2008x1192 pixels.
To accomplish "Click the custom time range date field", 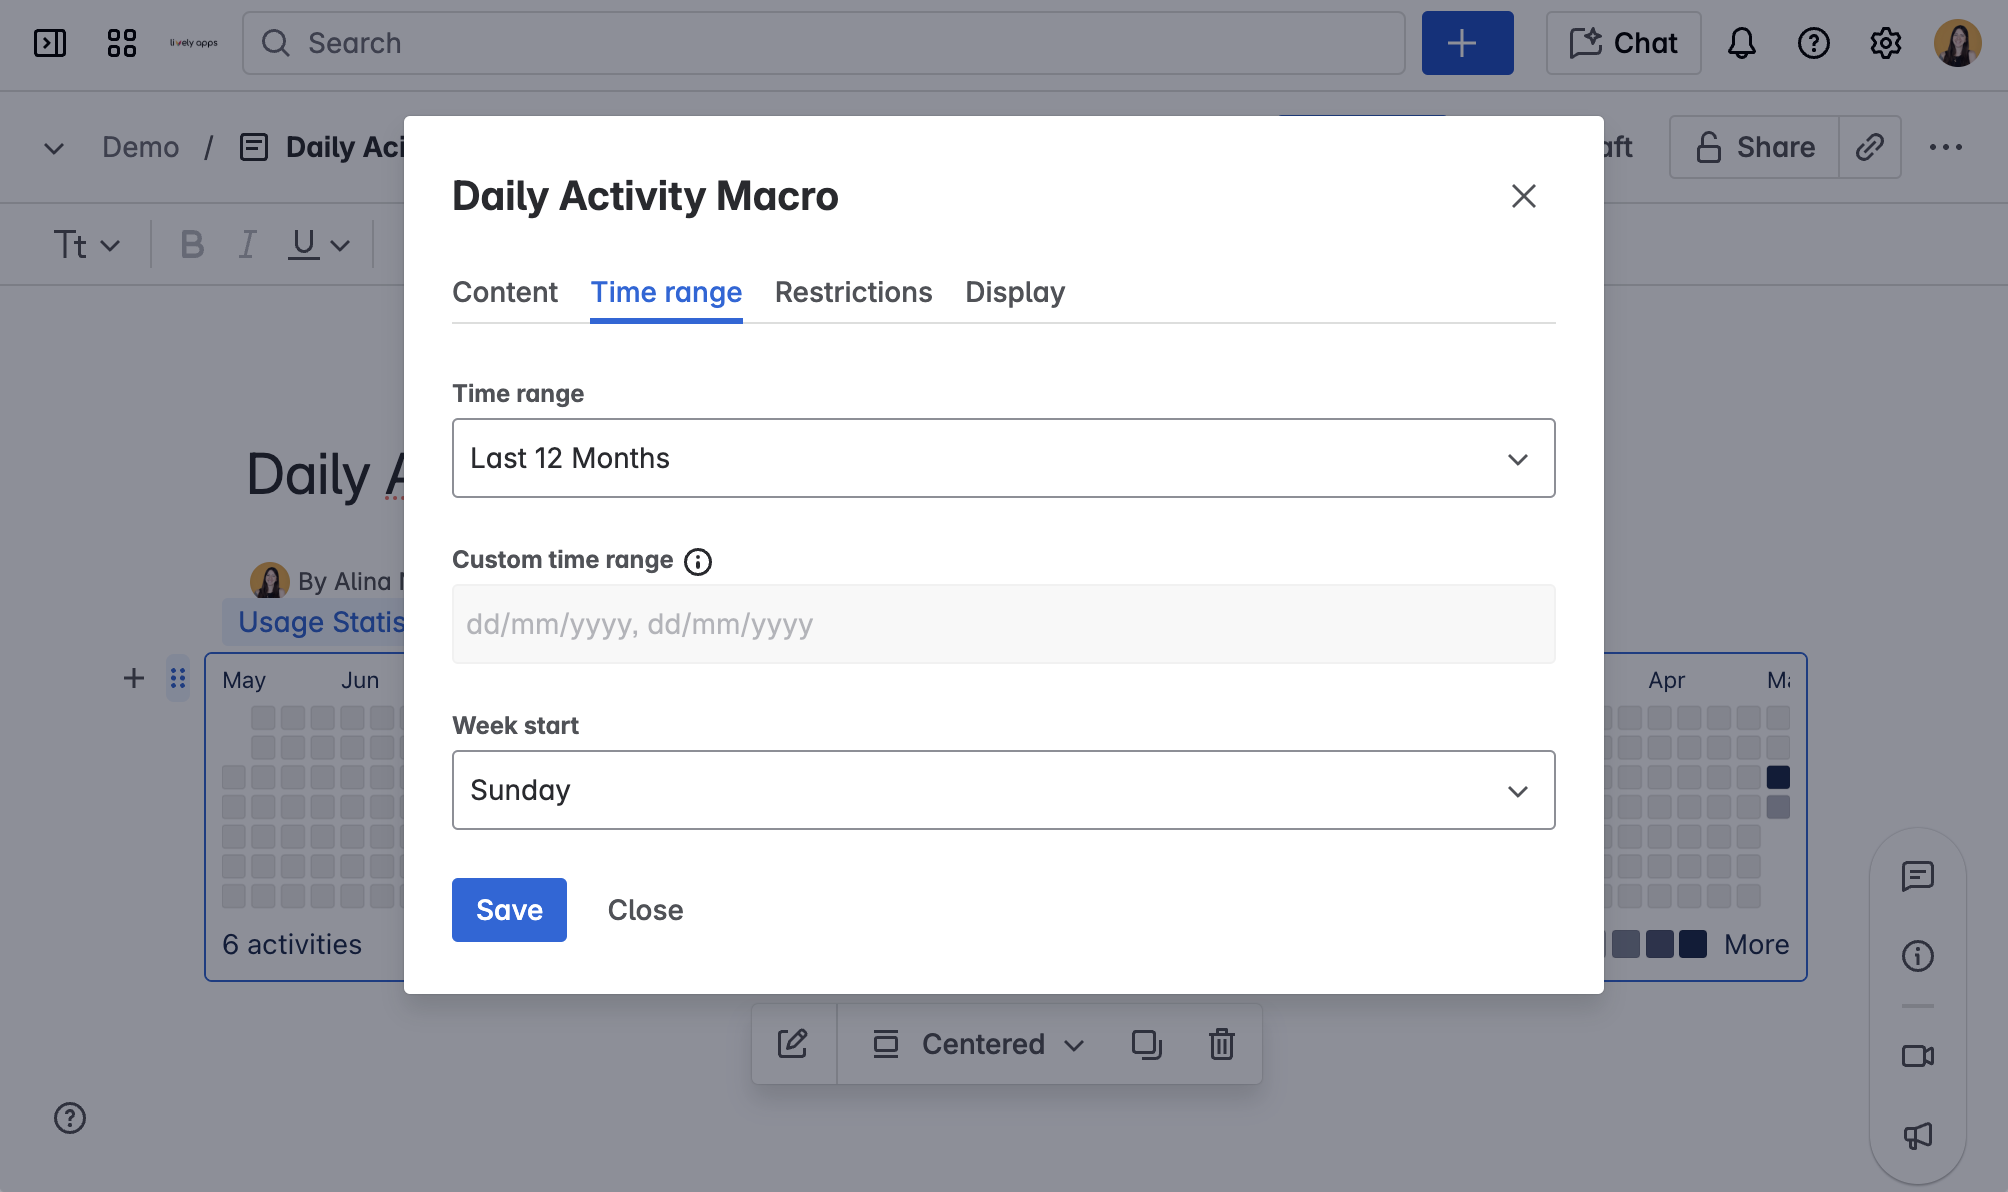I will [1003, 624].
